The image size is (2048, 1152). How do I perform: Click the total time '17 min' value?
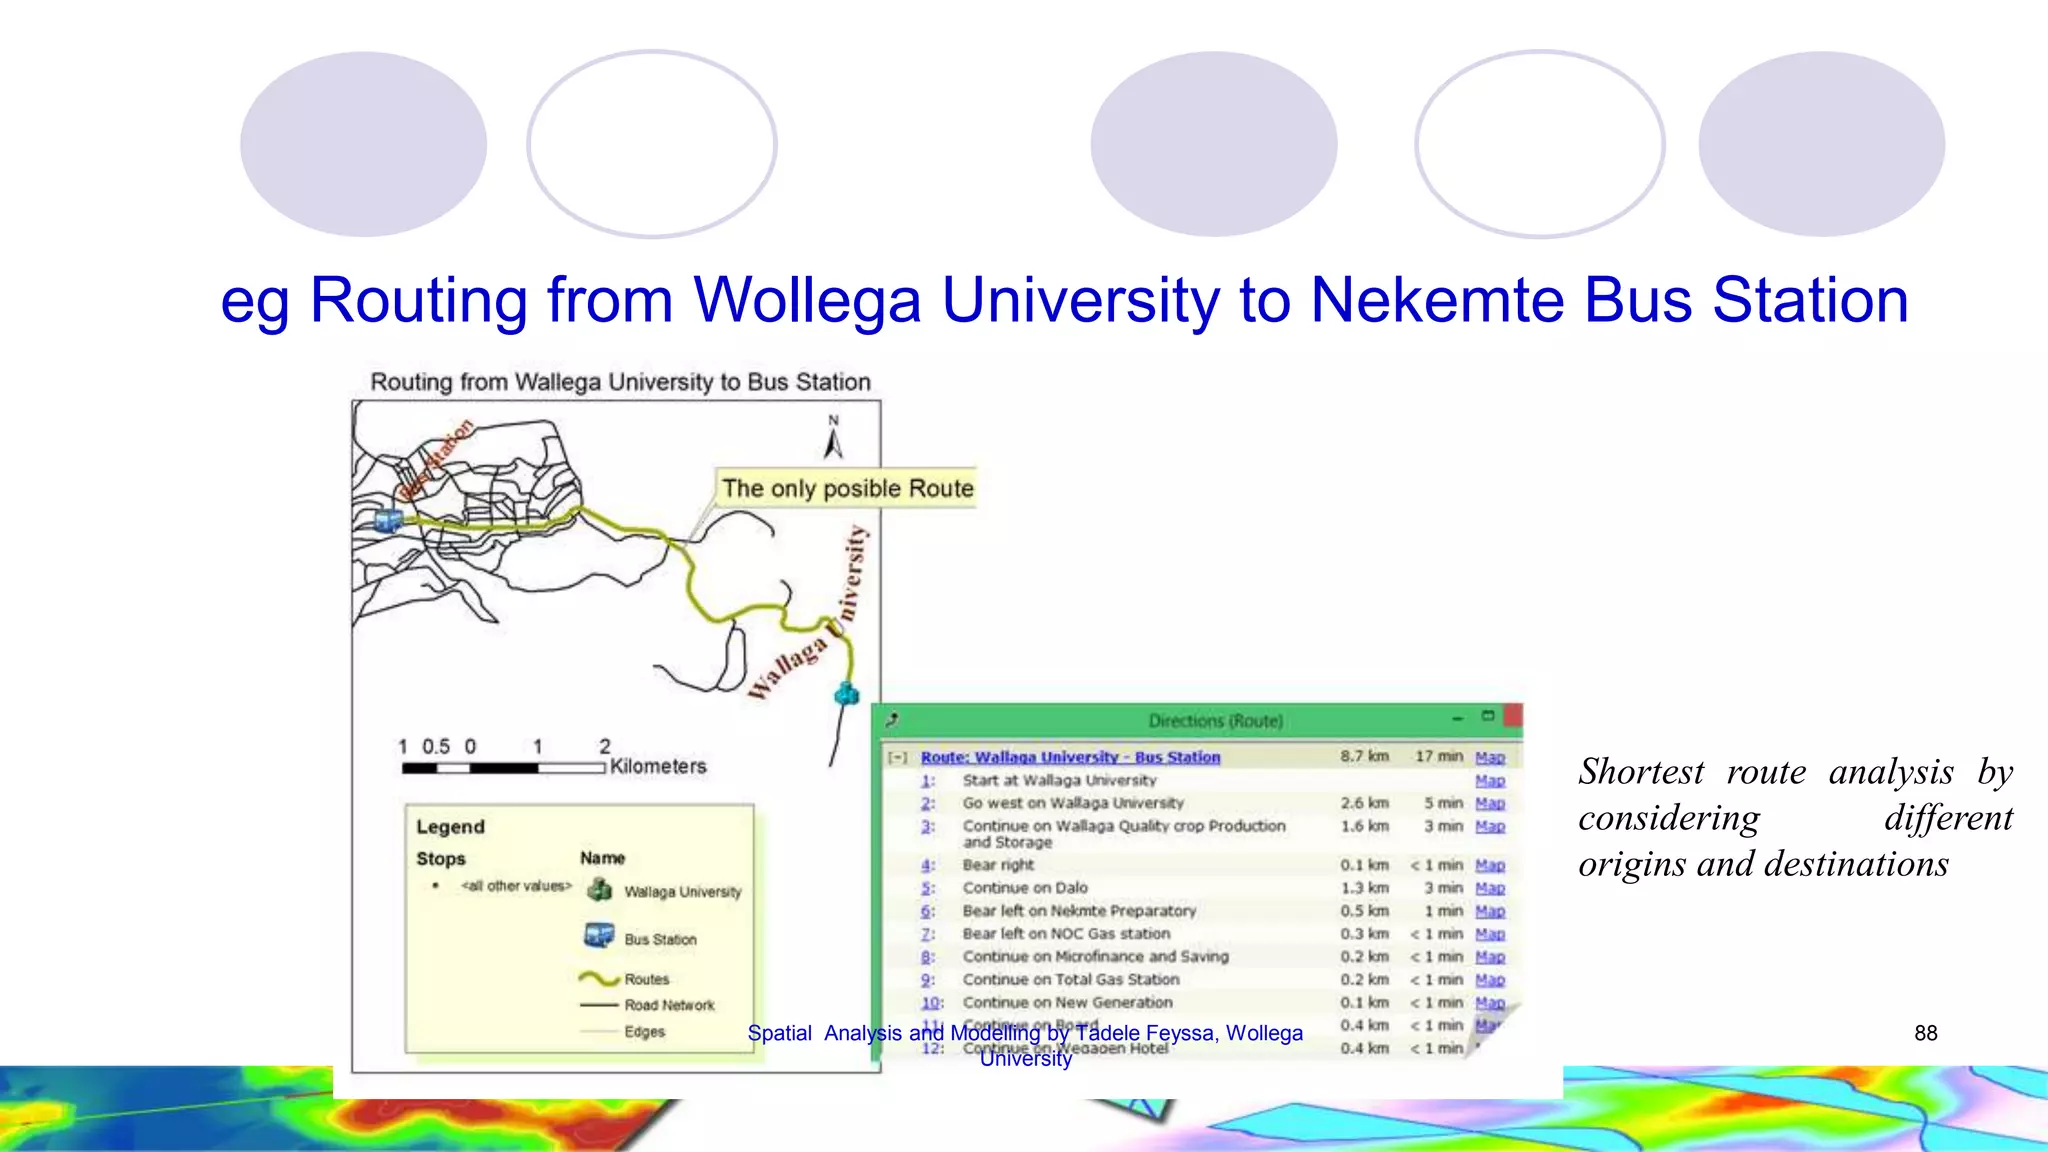1438,757
